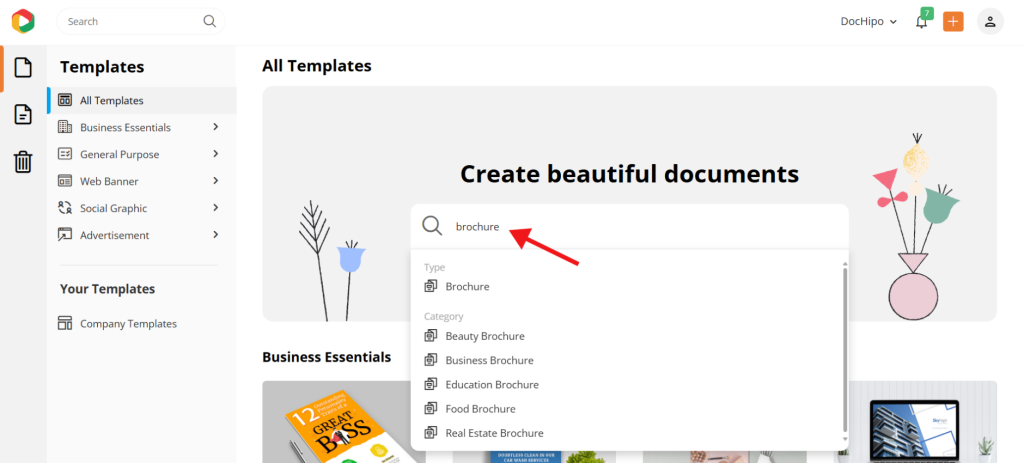Screen dimensions: 1024x463
Task: Click the magnifier icon beside brochure query
Action: [432, 226]
